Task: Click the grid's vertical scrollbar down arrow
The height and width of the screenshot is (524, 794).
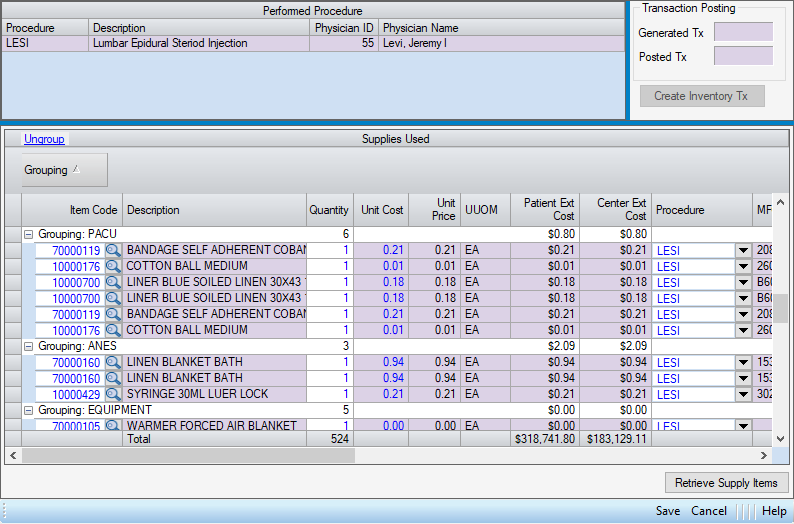Action: 785,438
